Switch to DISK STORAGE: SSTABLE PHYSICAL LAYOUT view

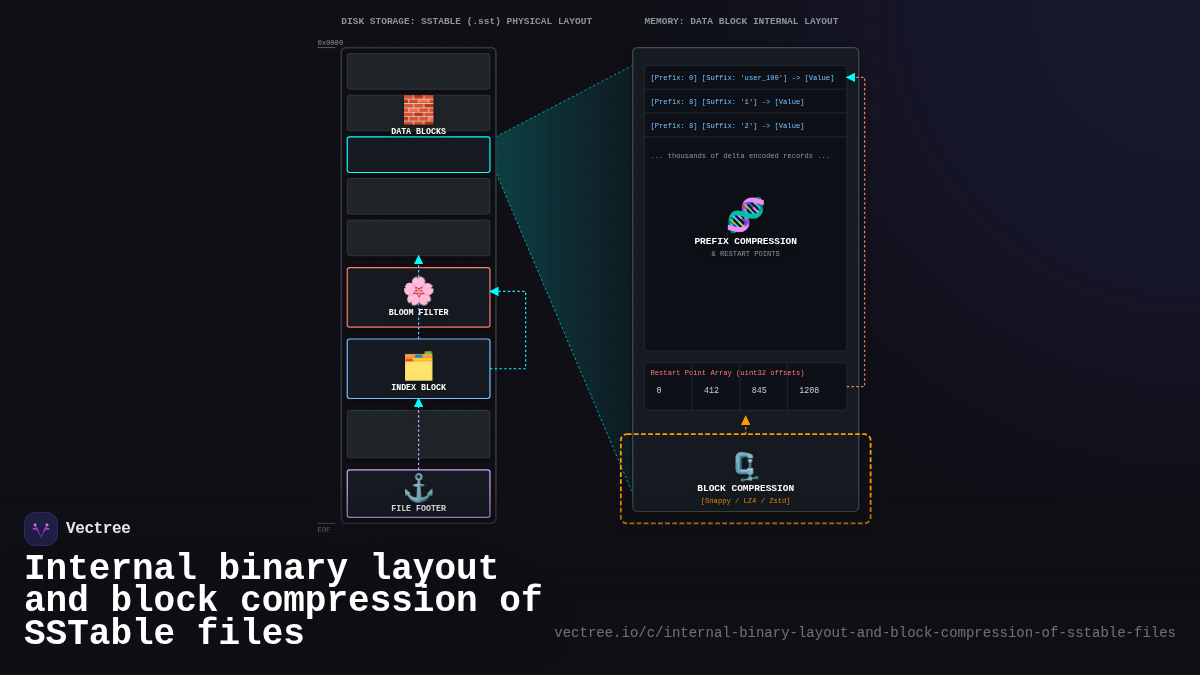pos(467,20)
